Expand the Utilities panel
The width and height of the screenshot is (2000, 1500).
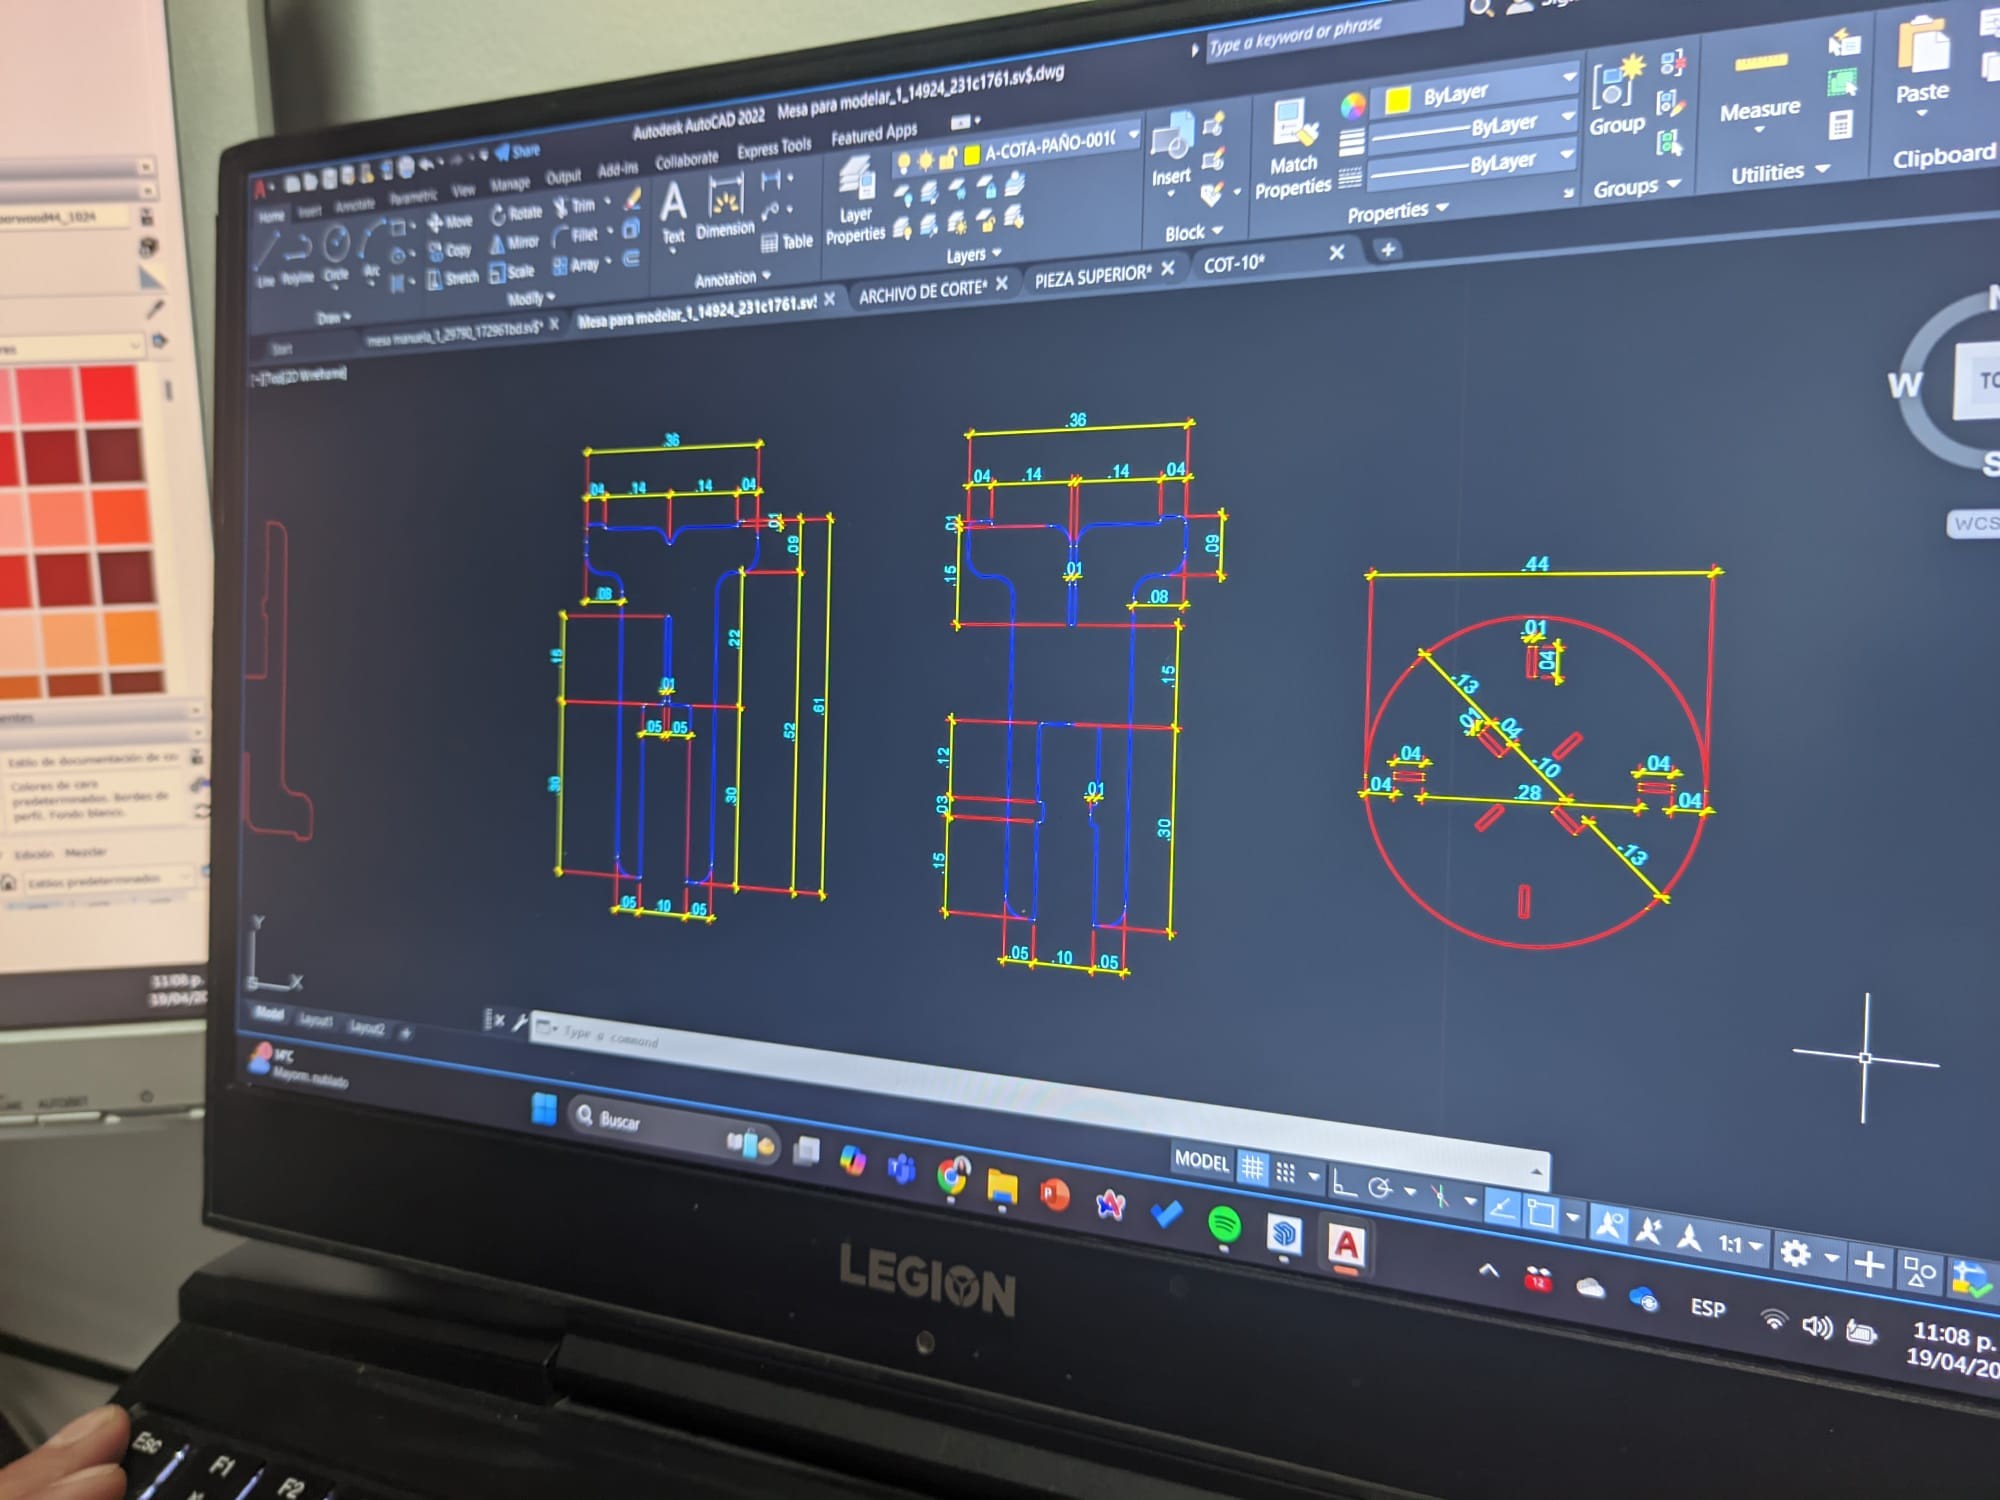tap(1780, 172)
